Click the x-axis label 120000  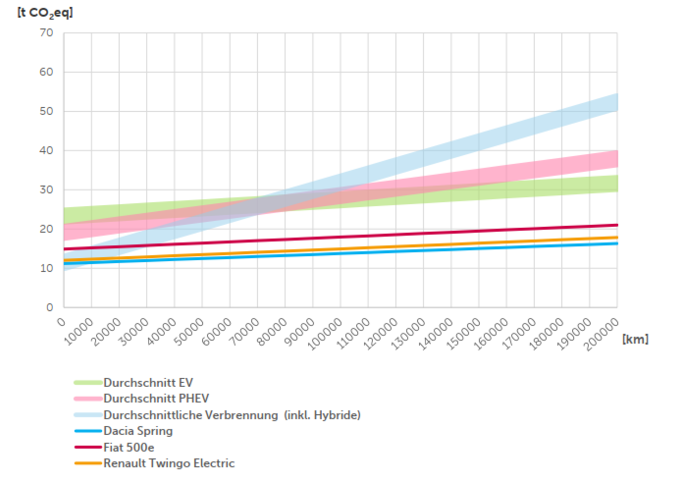pos(381,333)
